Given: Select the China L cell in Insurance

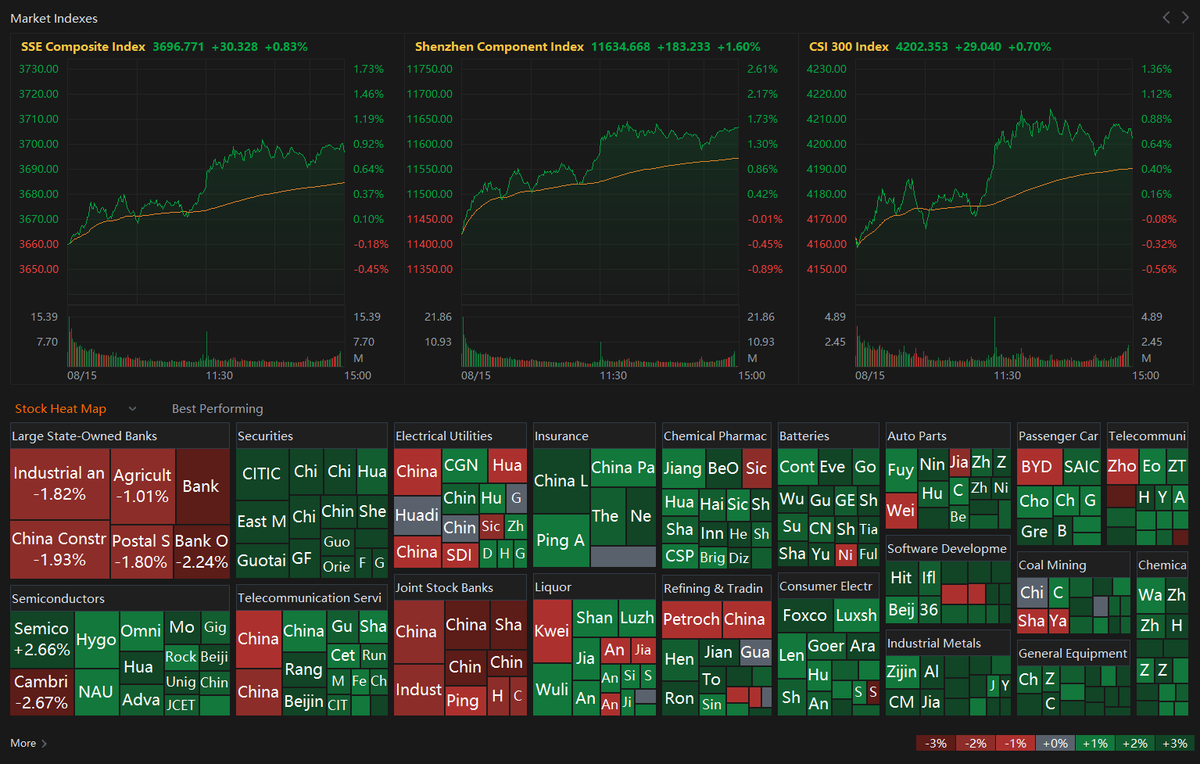Looking at the screenshot, I should [560, 481].
